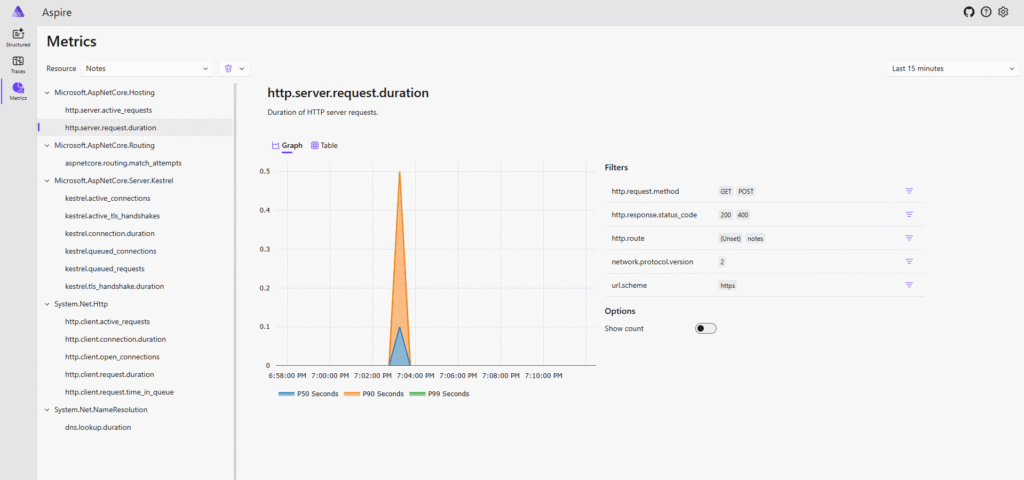Viewport: 1024px width, 480px height.
Task: Click the 400 status code tag
Action: tap(743, 215)
